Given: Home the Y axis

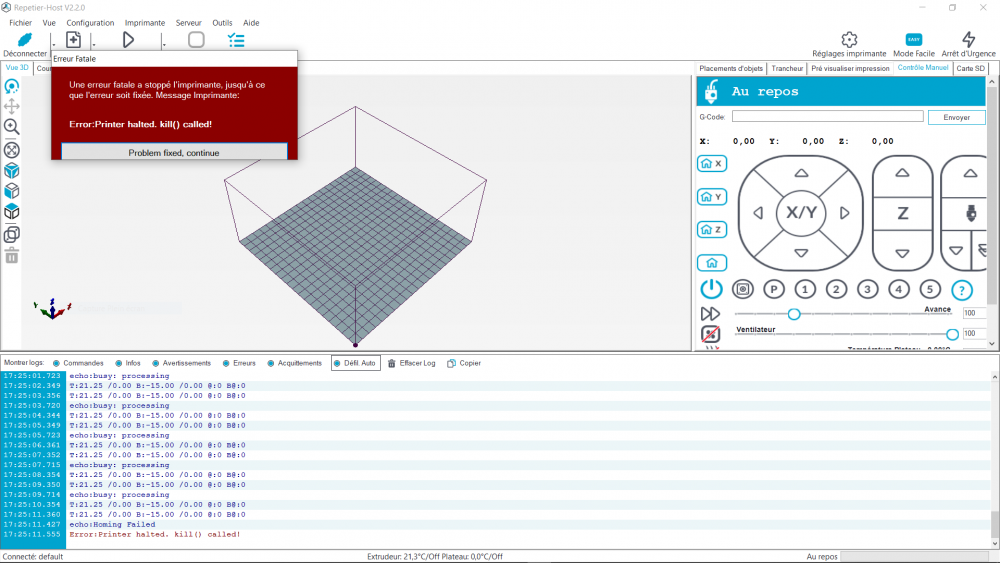Looking at the screenshot, I should (x=712, y=197).
